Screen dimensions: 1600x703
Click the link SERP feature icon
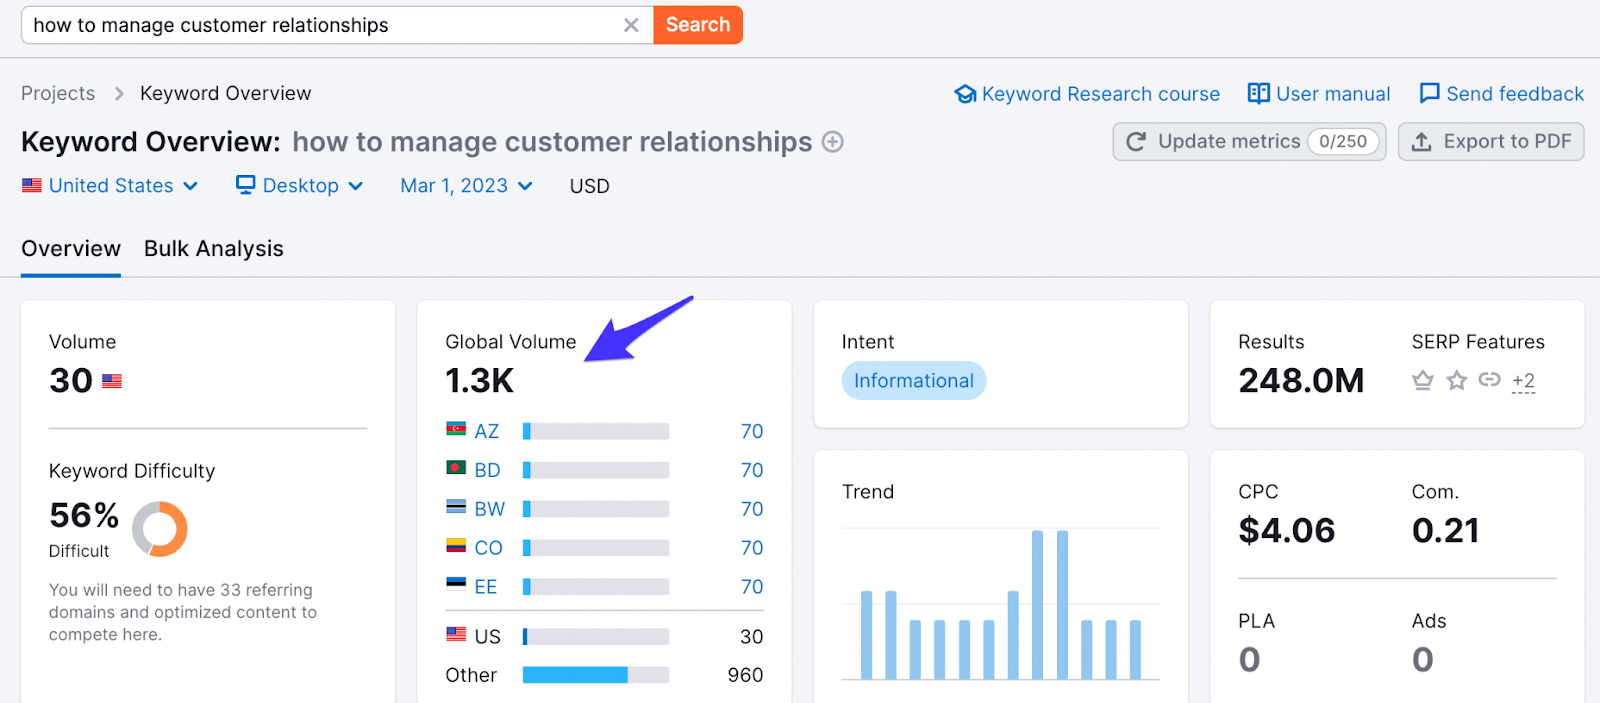1490,380
